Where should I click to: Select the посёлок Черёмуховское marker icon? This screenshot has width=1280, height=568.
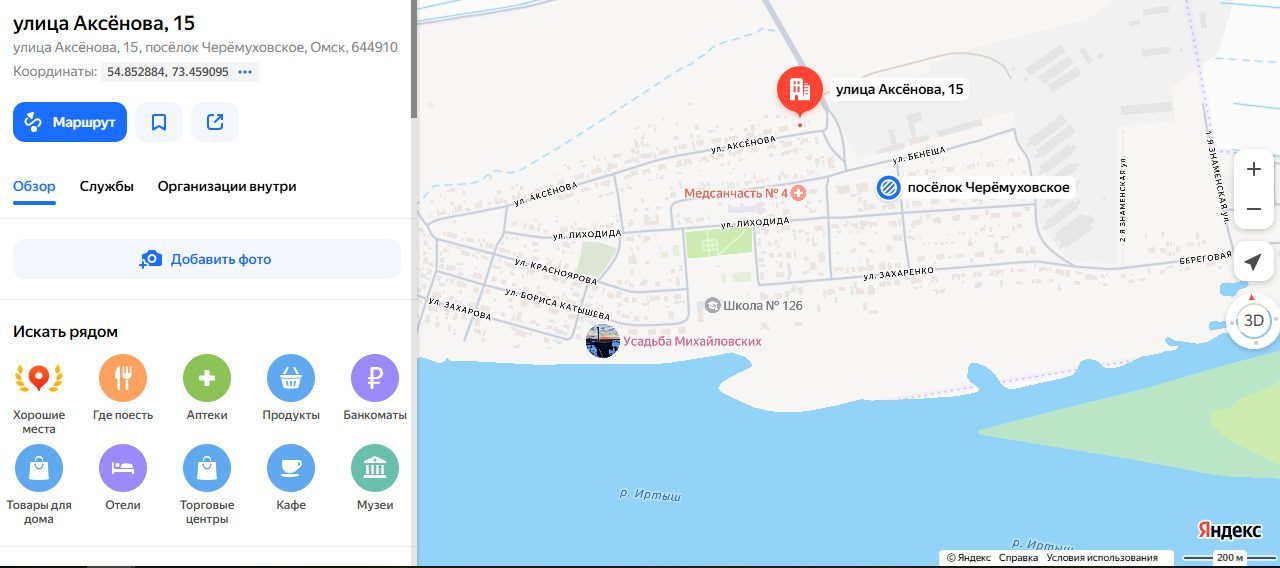(888, 187)
